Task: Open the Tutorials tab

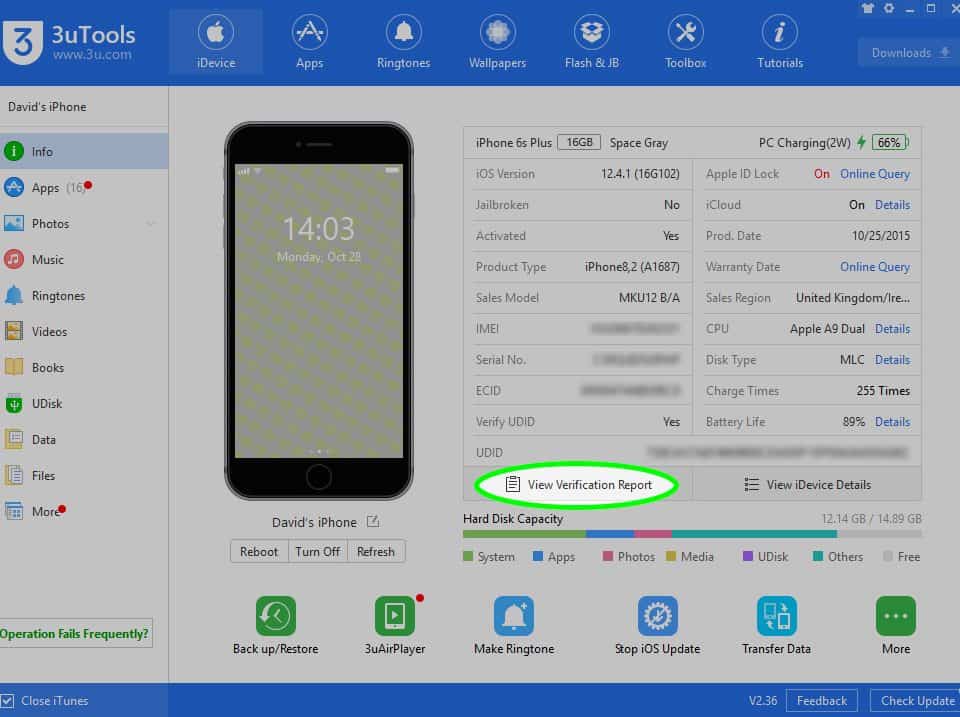Action: tap(779, 42)
